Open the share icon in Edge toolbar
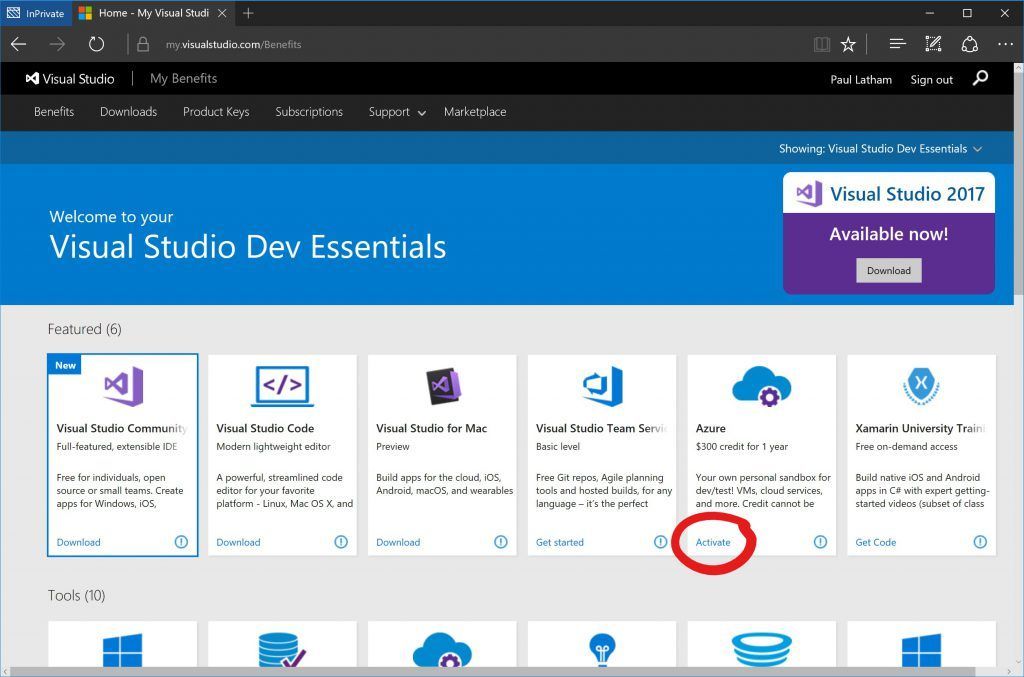The width and height of the screenshot is (1024, 677). coord(970,44)
